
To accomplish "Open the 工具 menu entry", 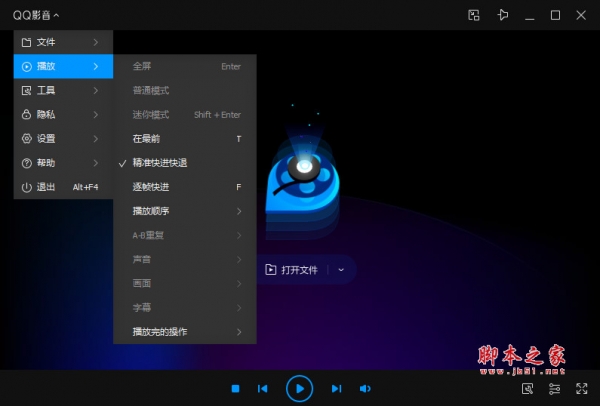I will click(x=63, y=90).
